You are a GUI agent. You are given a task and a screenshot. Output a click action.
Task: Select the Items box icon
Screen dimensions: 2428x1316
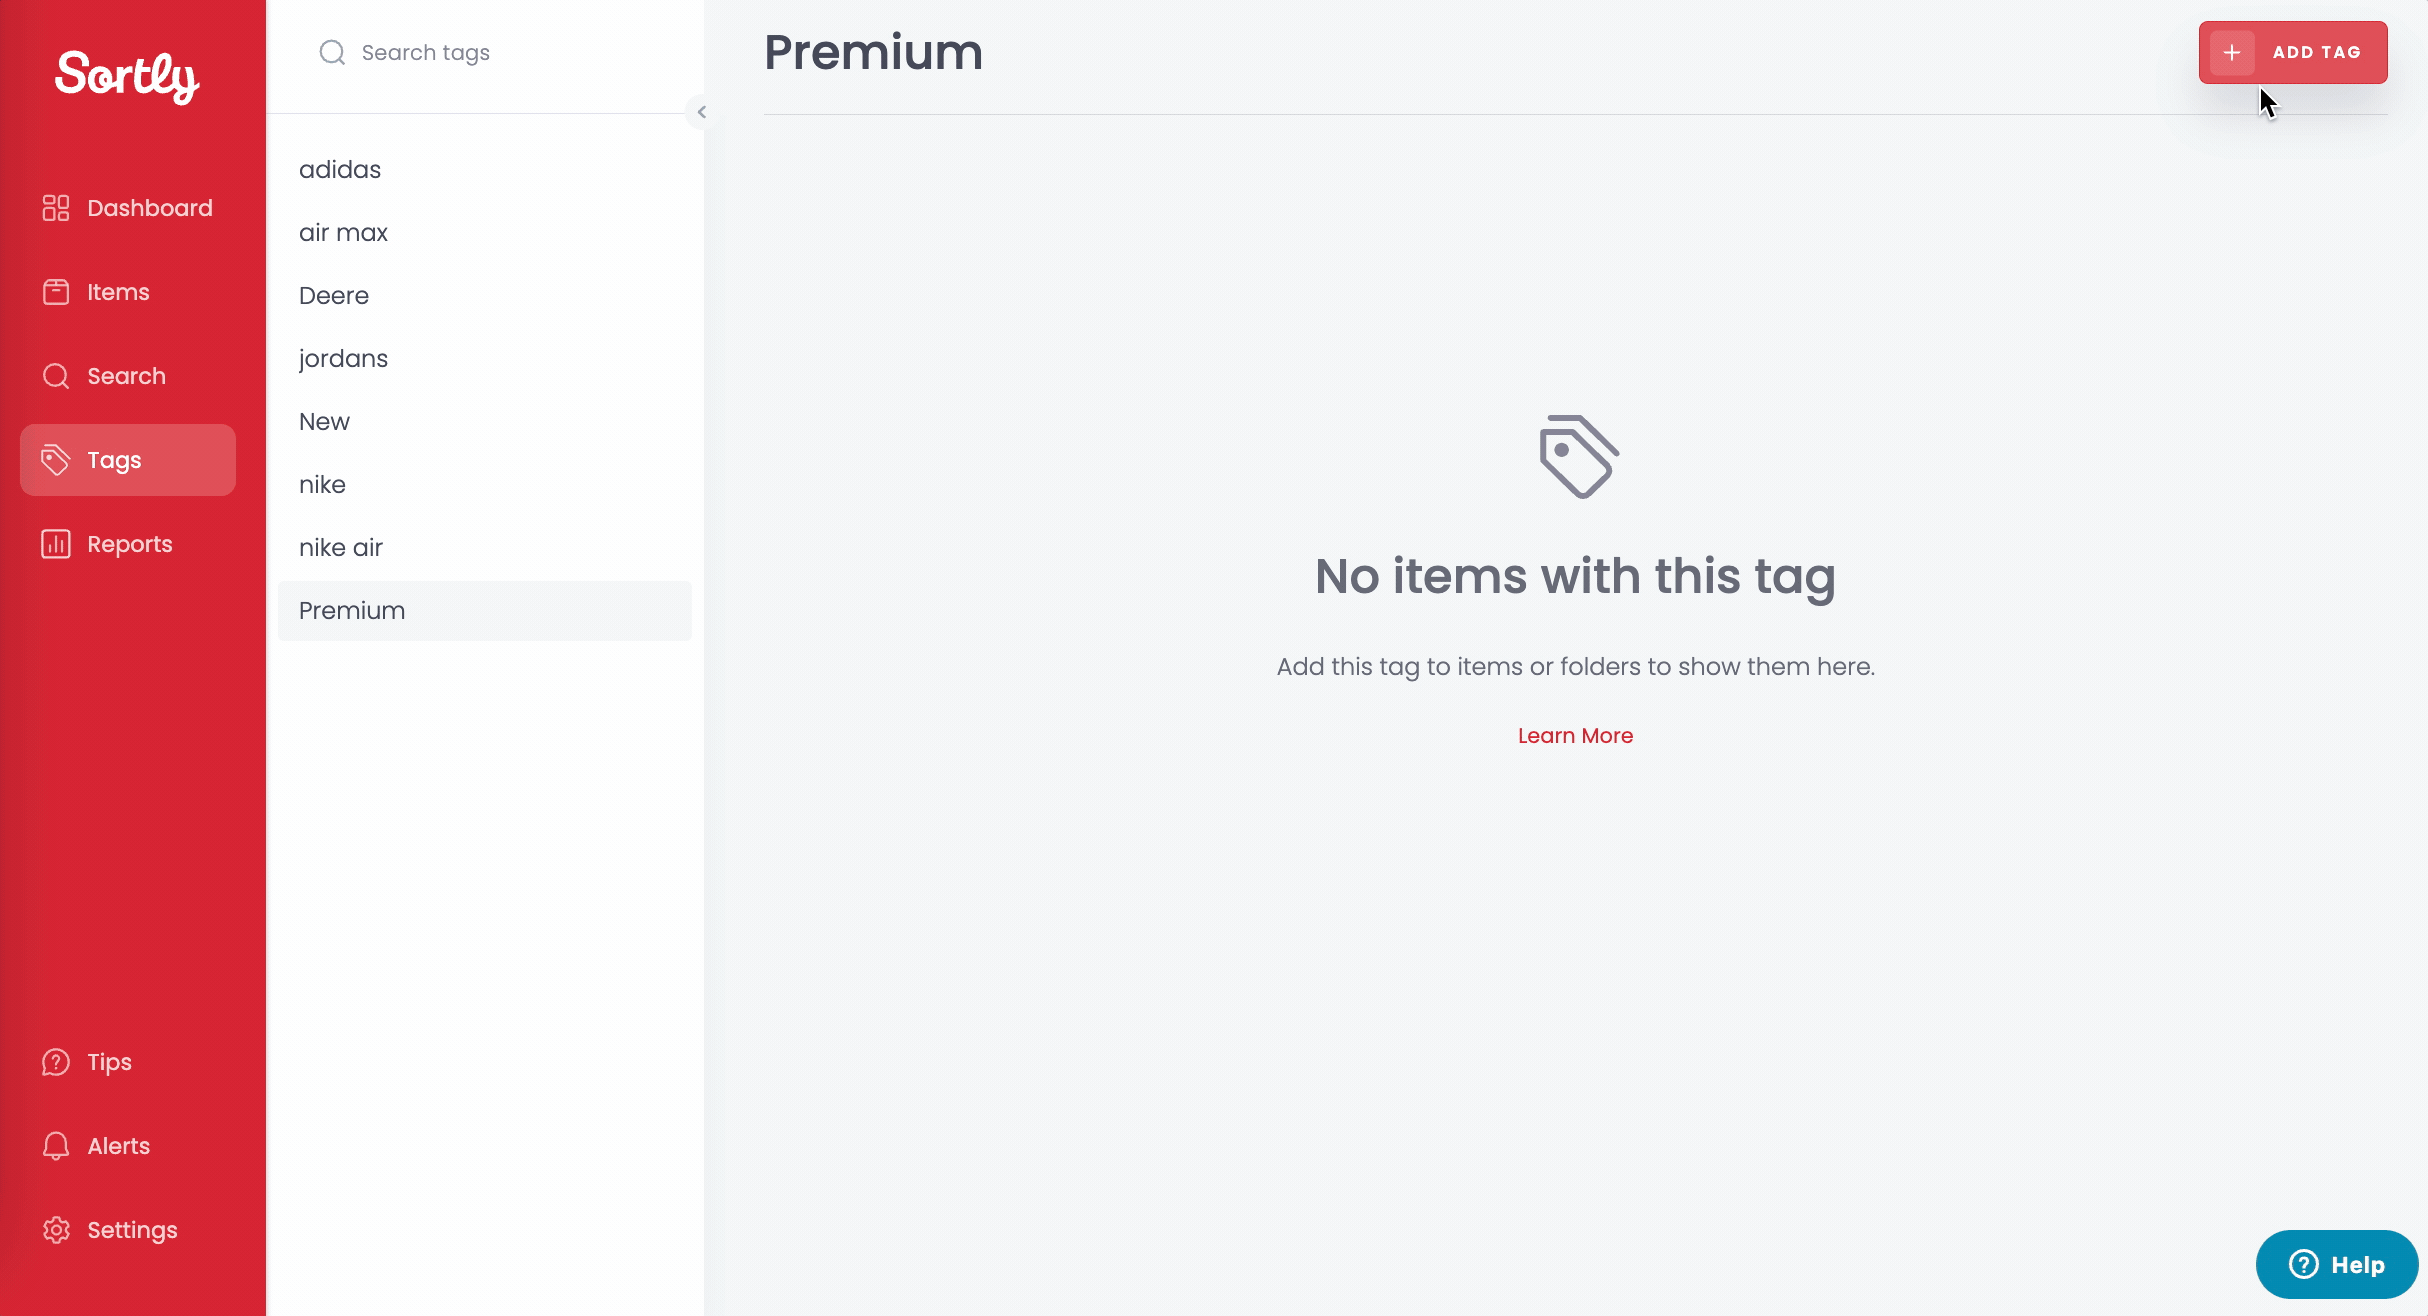point(56,292)
